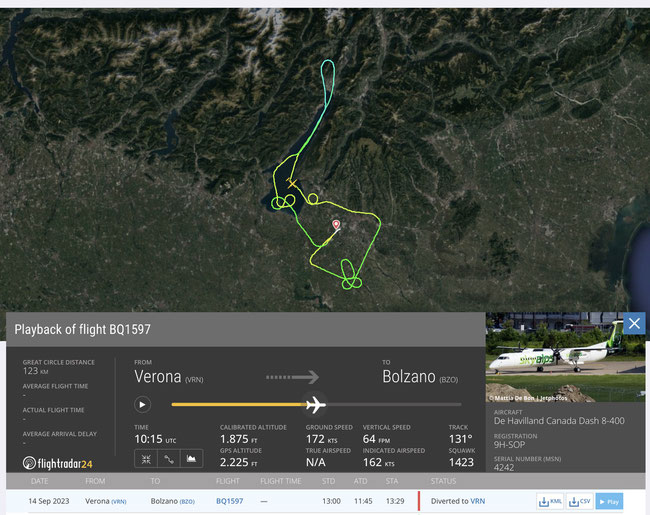Click the small aircraft icon on map track
This screenshot has width=650, height=515.
pyautogui.click(x=291, y=183)
